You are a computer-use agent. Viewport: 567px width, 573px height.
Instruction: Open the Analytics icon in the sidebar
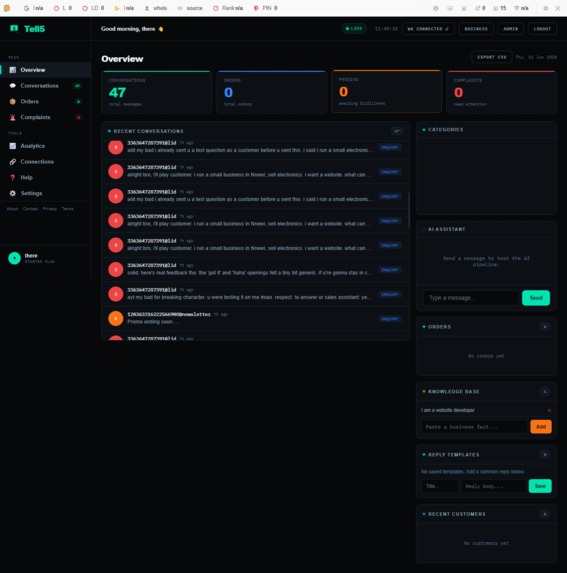click(13, 146)
